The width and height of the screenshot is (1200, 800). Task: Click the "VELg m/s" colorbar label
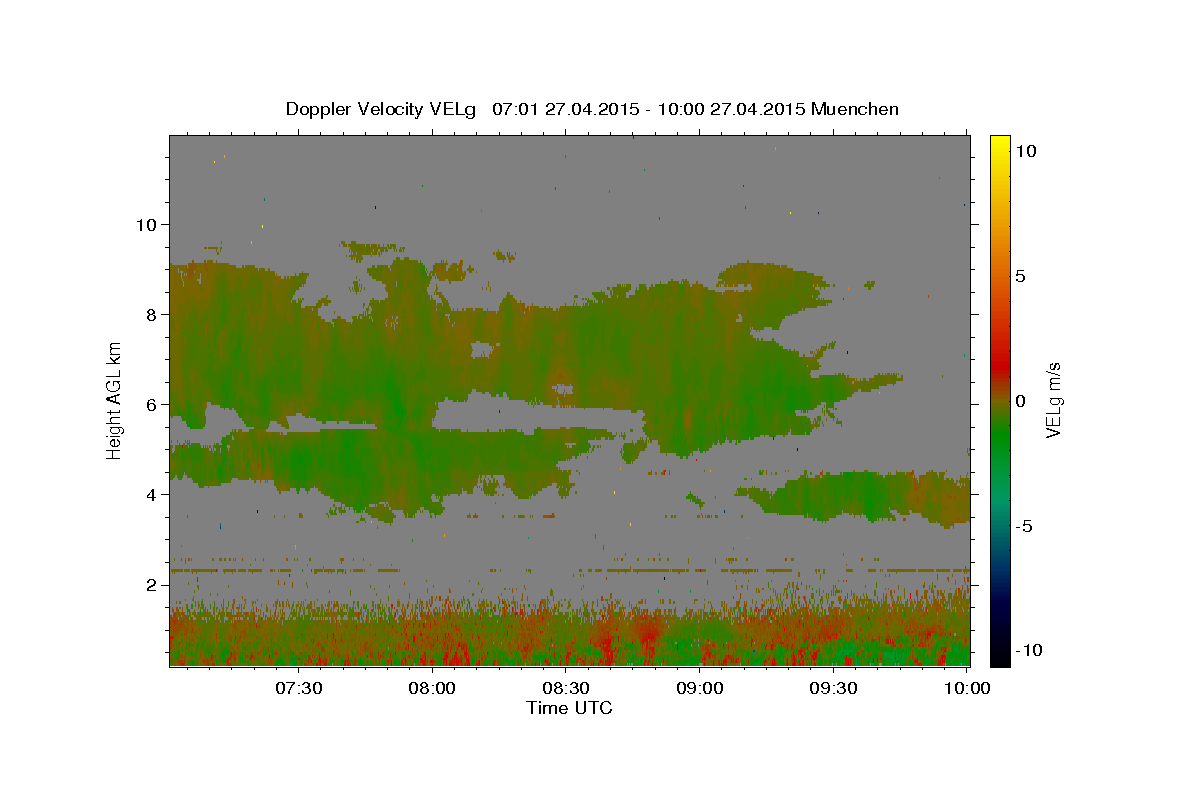(x=1053, y=401)
